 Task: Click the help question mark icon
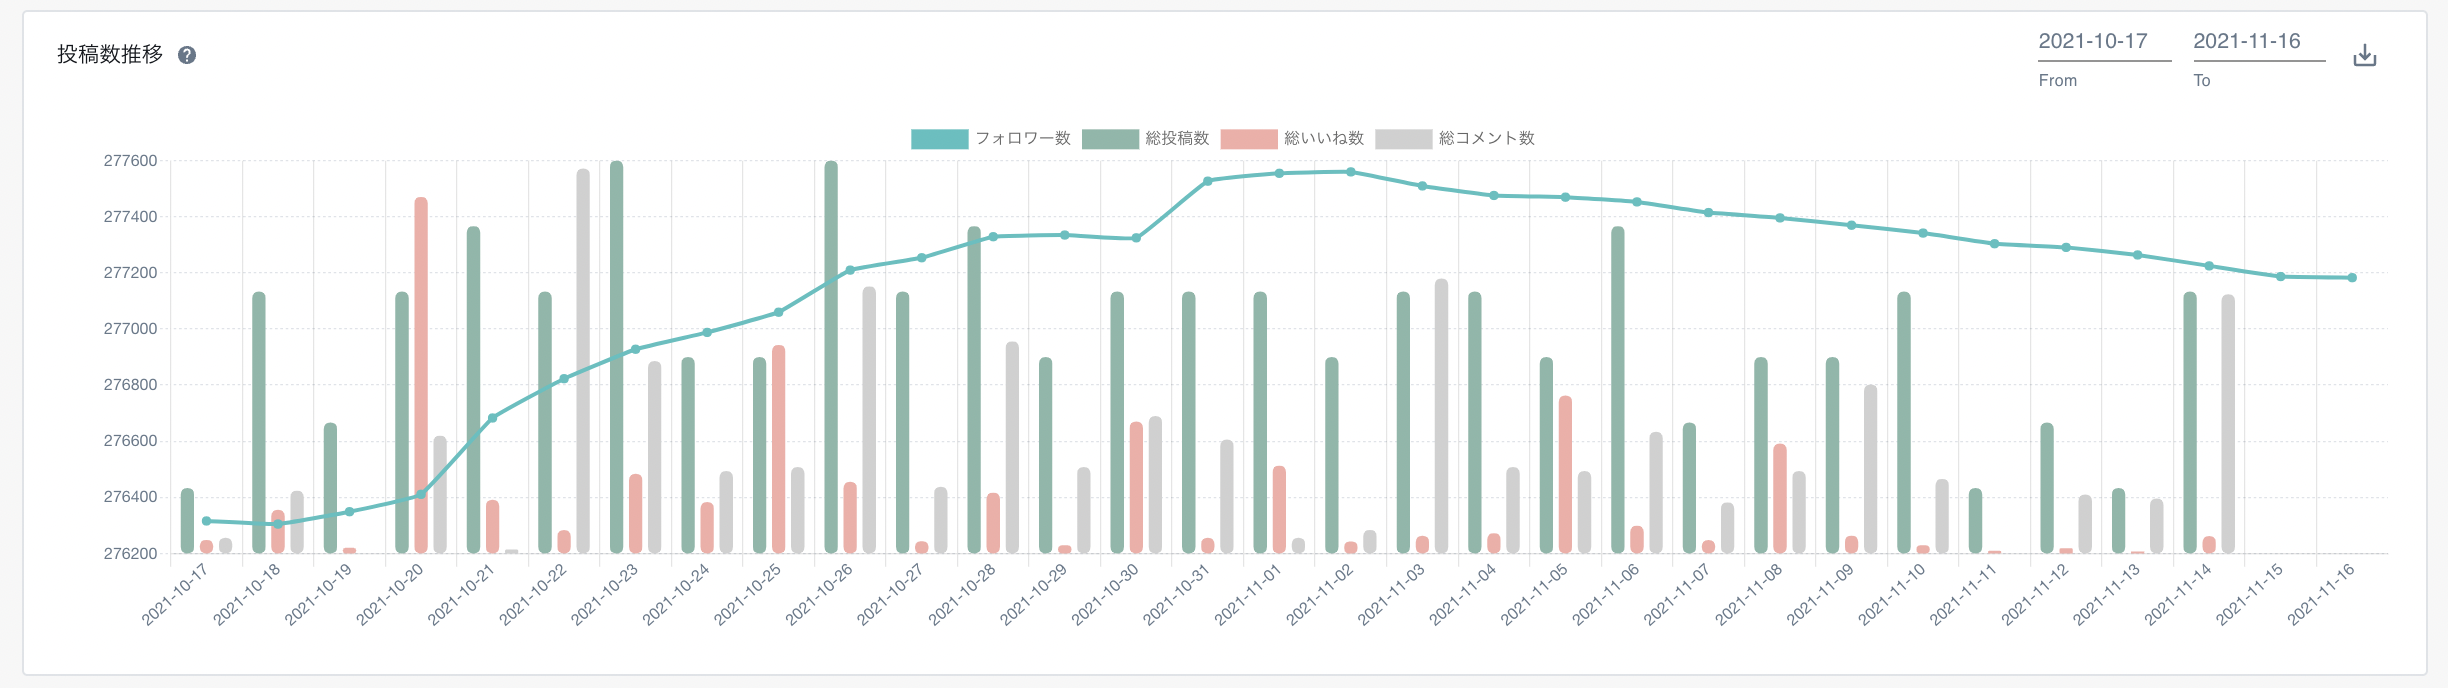(187, 55)
